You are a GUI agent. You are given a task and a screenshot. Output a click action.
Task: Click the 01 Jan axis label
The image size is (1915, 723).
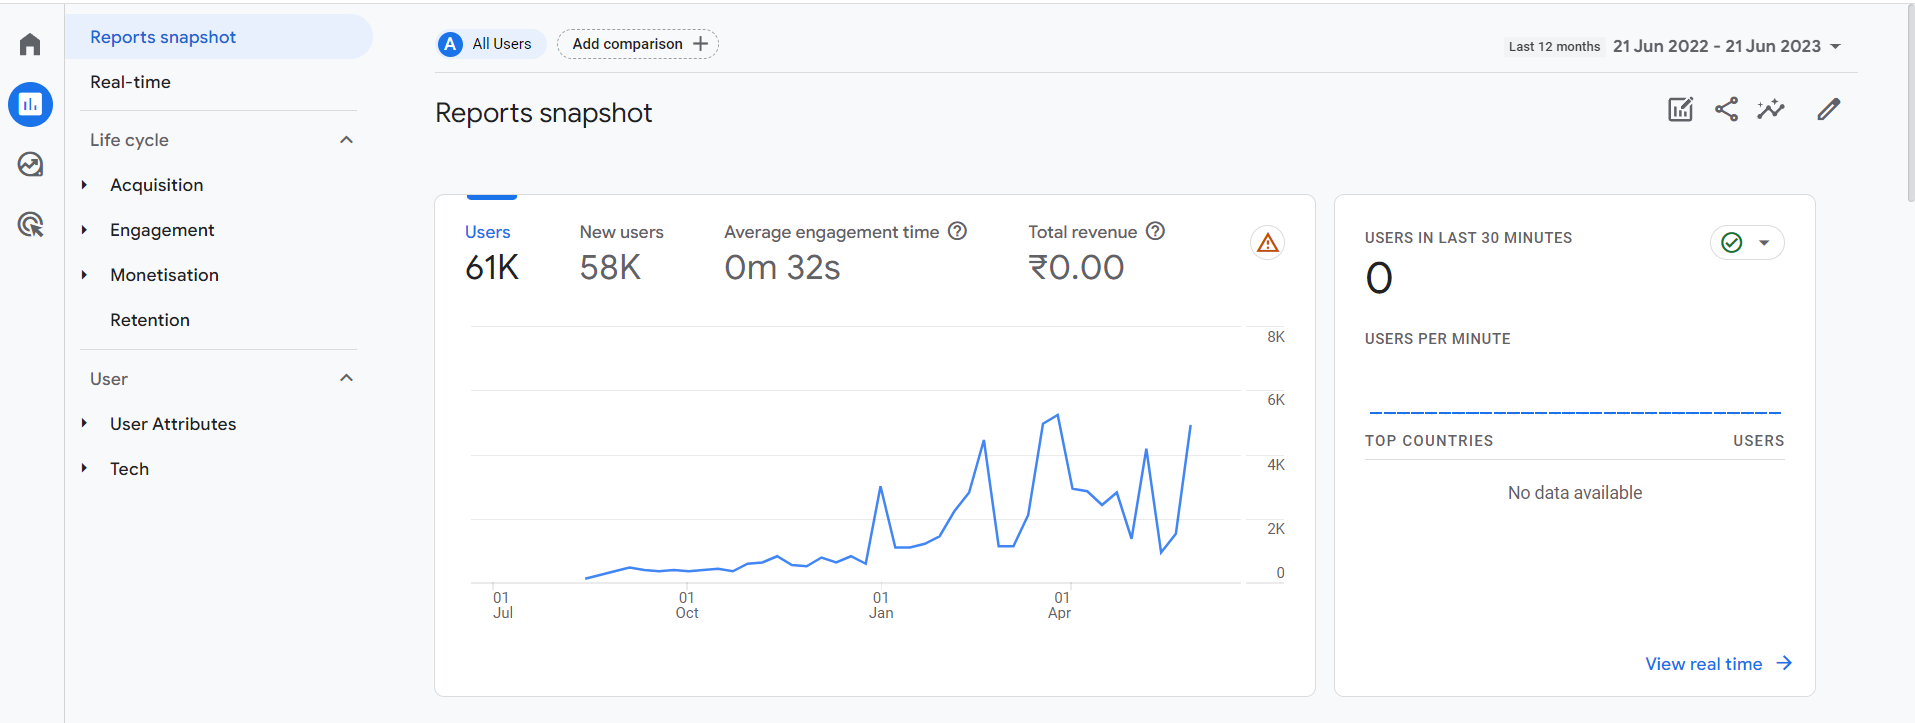tap(881, 605)
